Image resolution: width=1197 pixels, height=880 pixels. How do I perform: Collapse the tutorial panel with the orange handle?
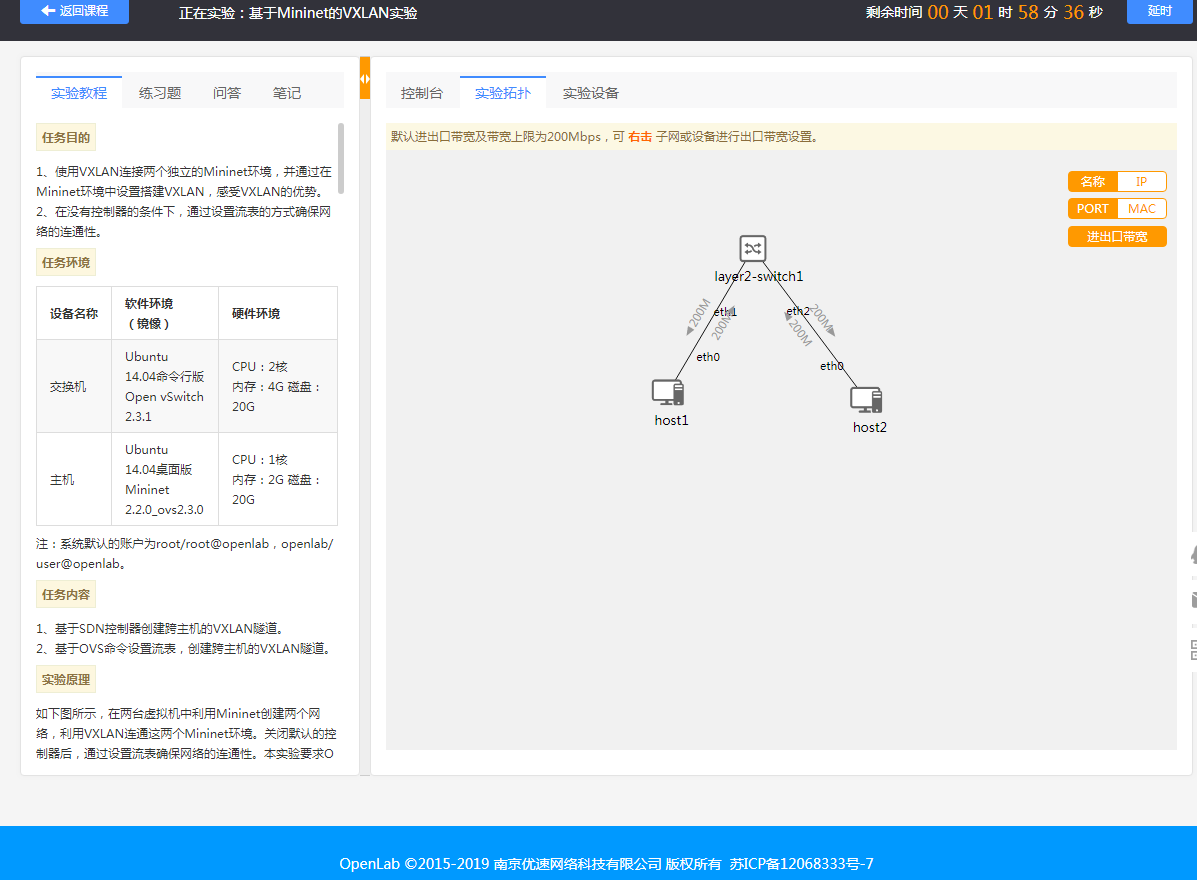[365, 78]
